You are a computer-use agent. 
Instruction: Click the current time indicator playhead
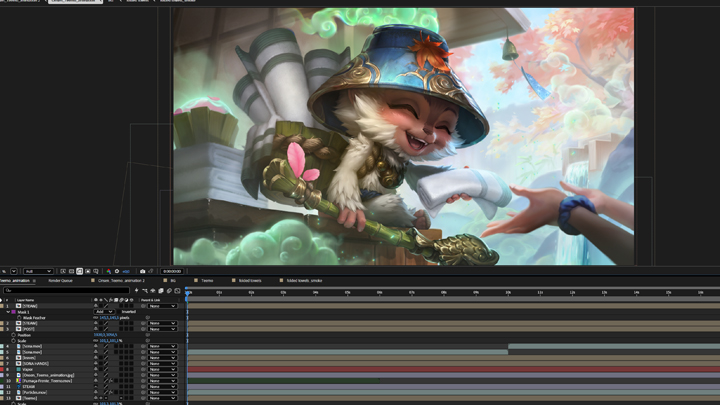[x=187, y=293]
